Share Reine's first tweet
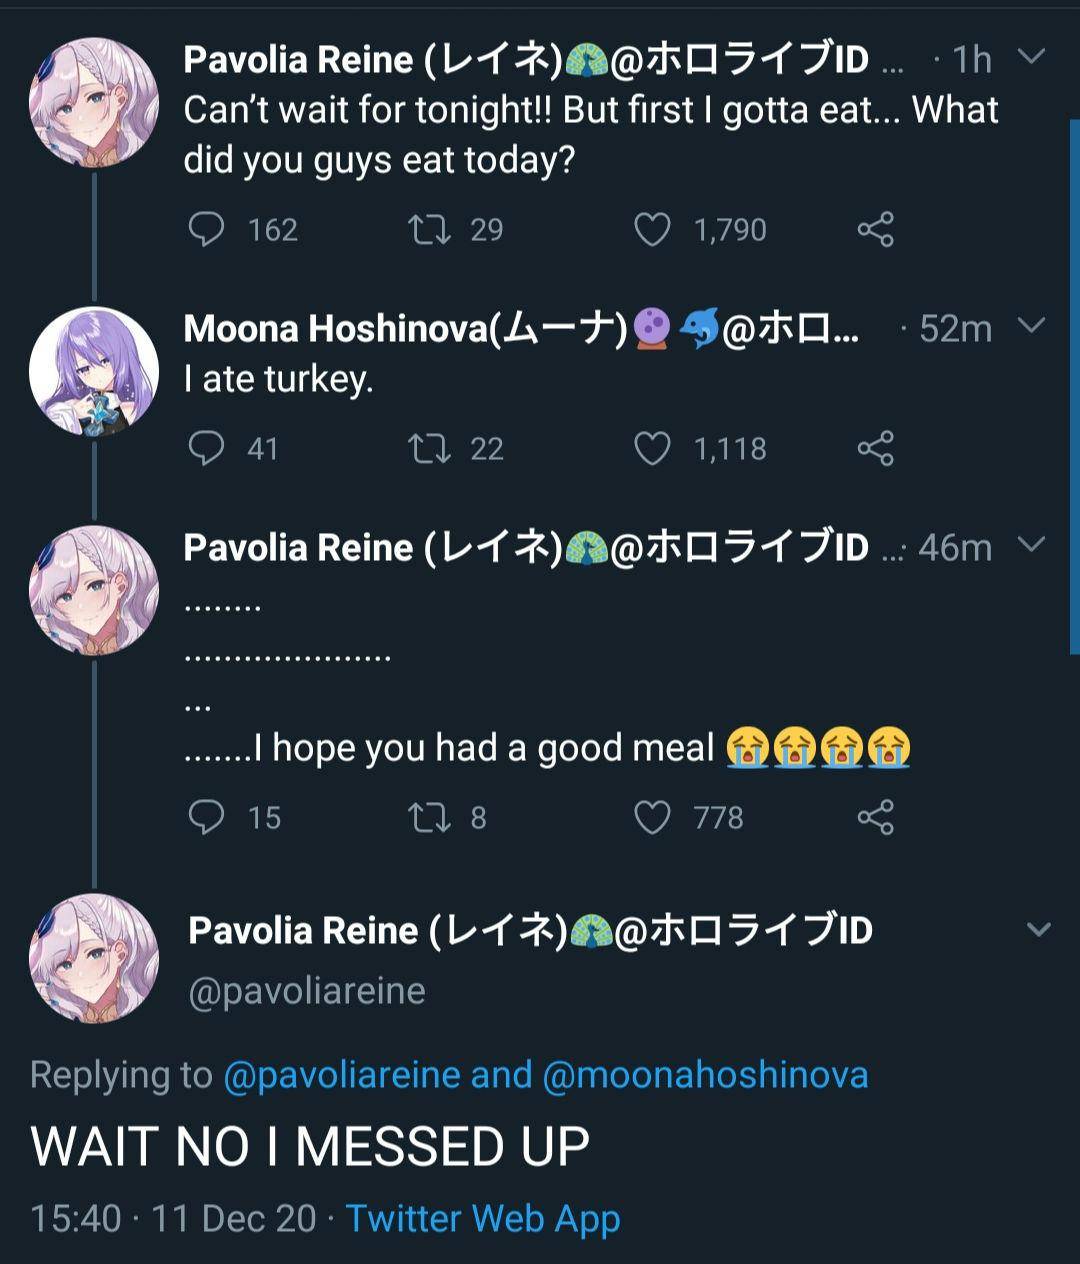This screenshot has width=1080, height=1264. click(x=878, y=230)
